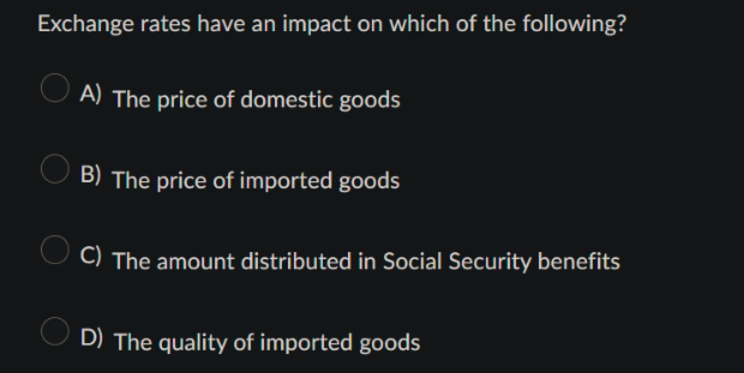Image resolution: width=744 pixels, height=373 pixels.
Task: Choose answer 'The quality of imported goods'
Action: click(x=267, y=343)
